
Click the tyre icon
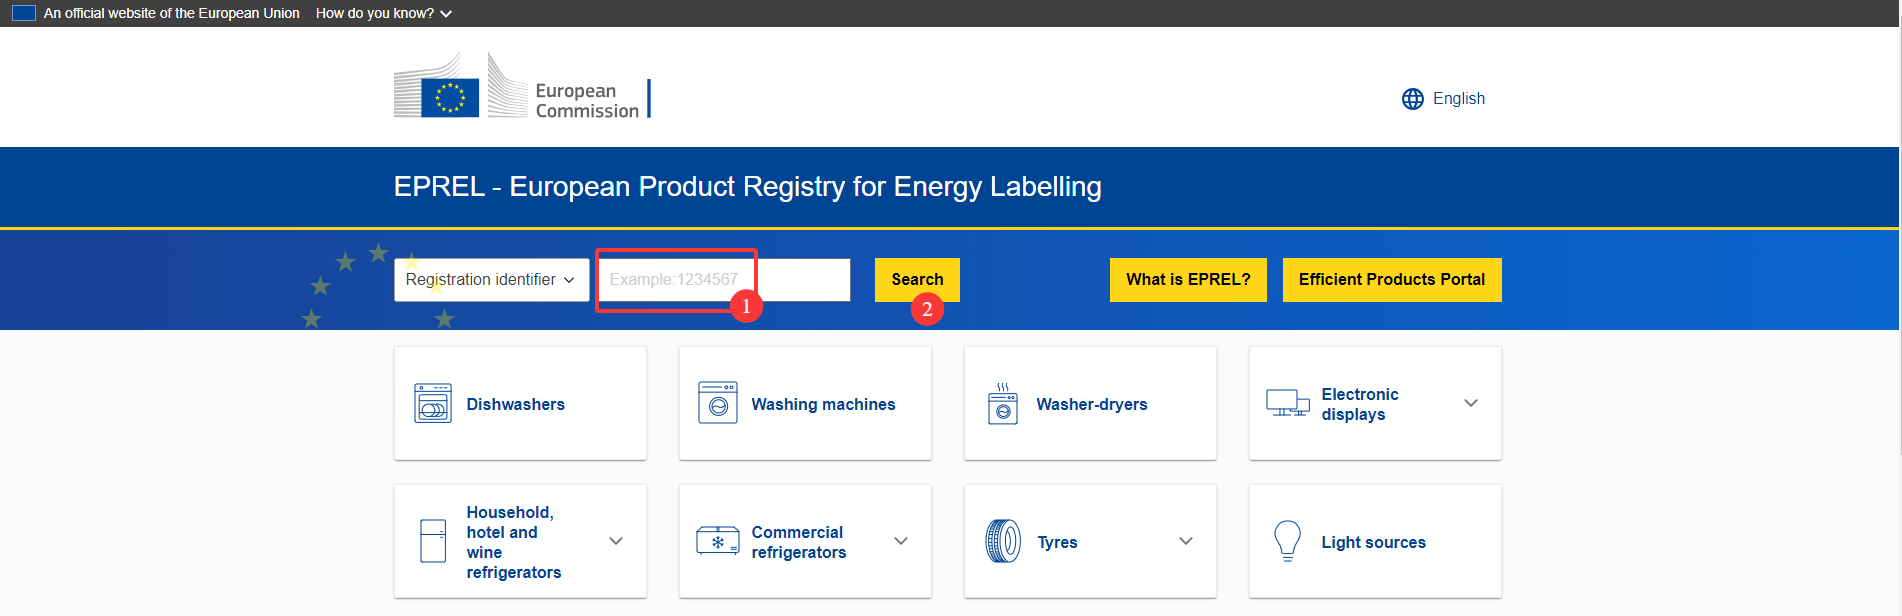(1003, 541)
